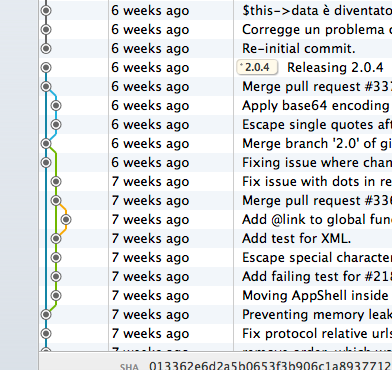Viewport: 392px width, 370px height.
Task: Select the 'Add failing test for #218' message
Action: (317, 277)
